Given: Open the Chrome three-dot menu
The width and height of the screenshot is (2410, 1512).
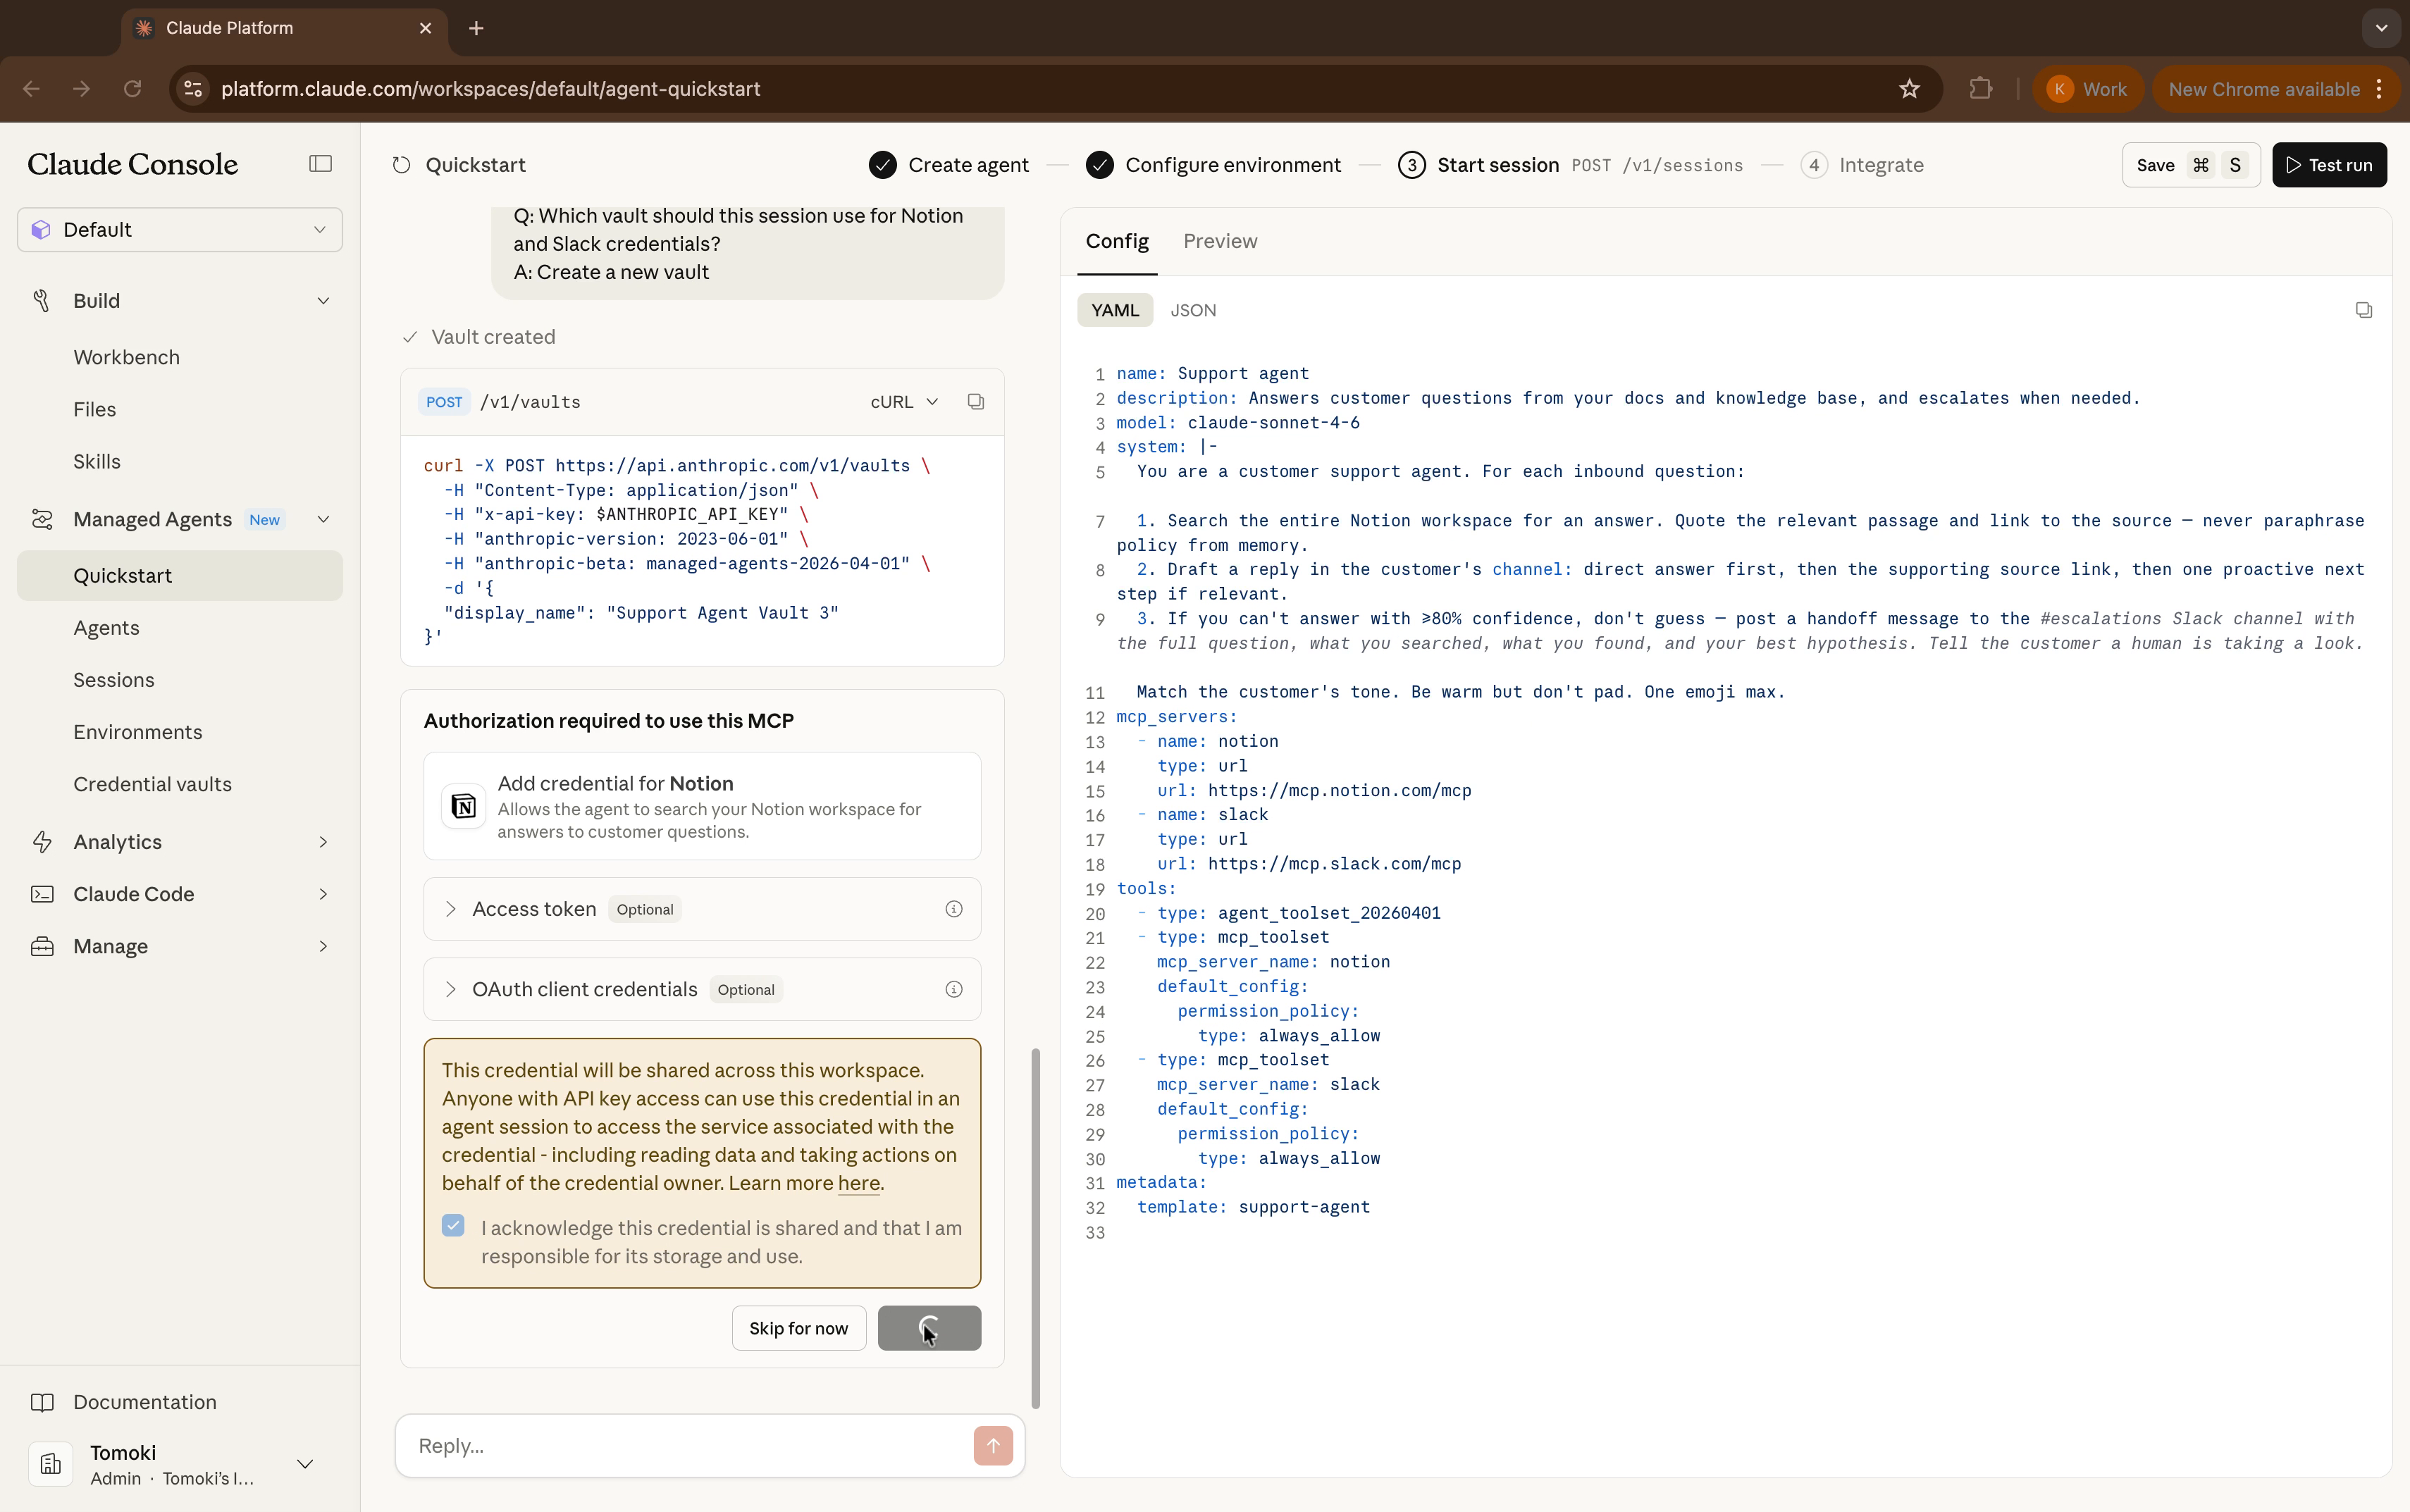Looking at the screenshot, I should pos(2380,89).
